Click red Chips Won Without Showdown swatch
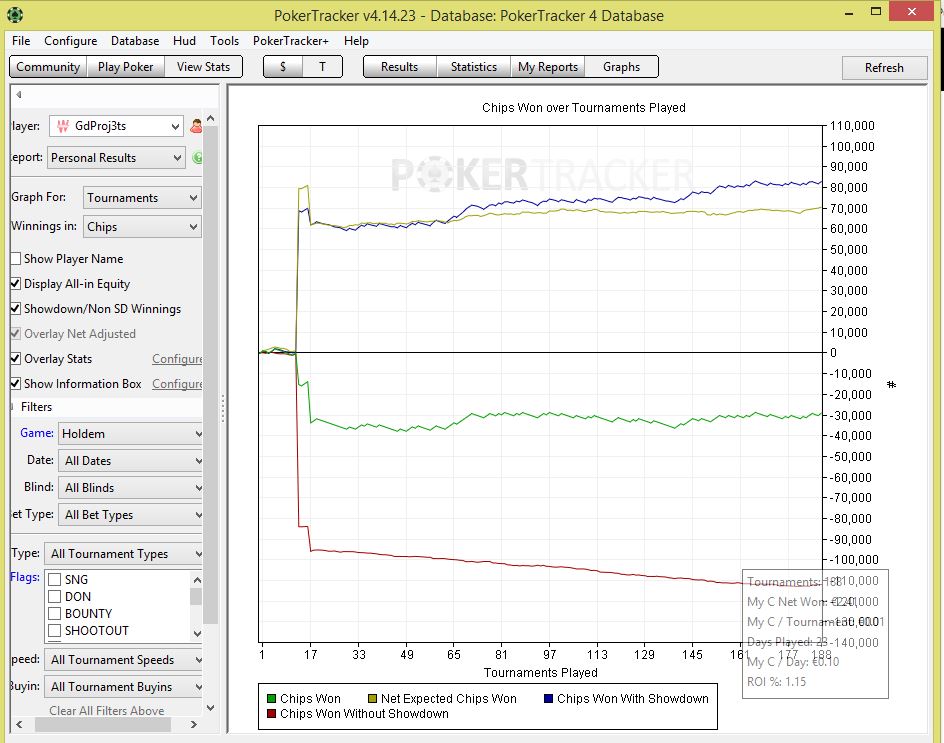This screenshot has width=944, height=743. click(x=272, y=713)
